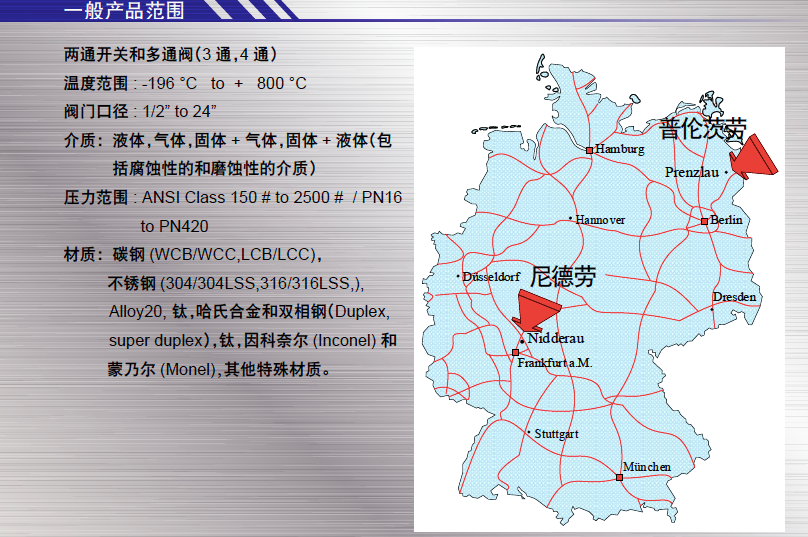
Task: Click the Prenzlau city name label
Action: pyautogui.click(x=692, y=172)
